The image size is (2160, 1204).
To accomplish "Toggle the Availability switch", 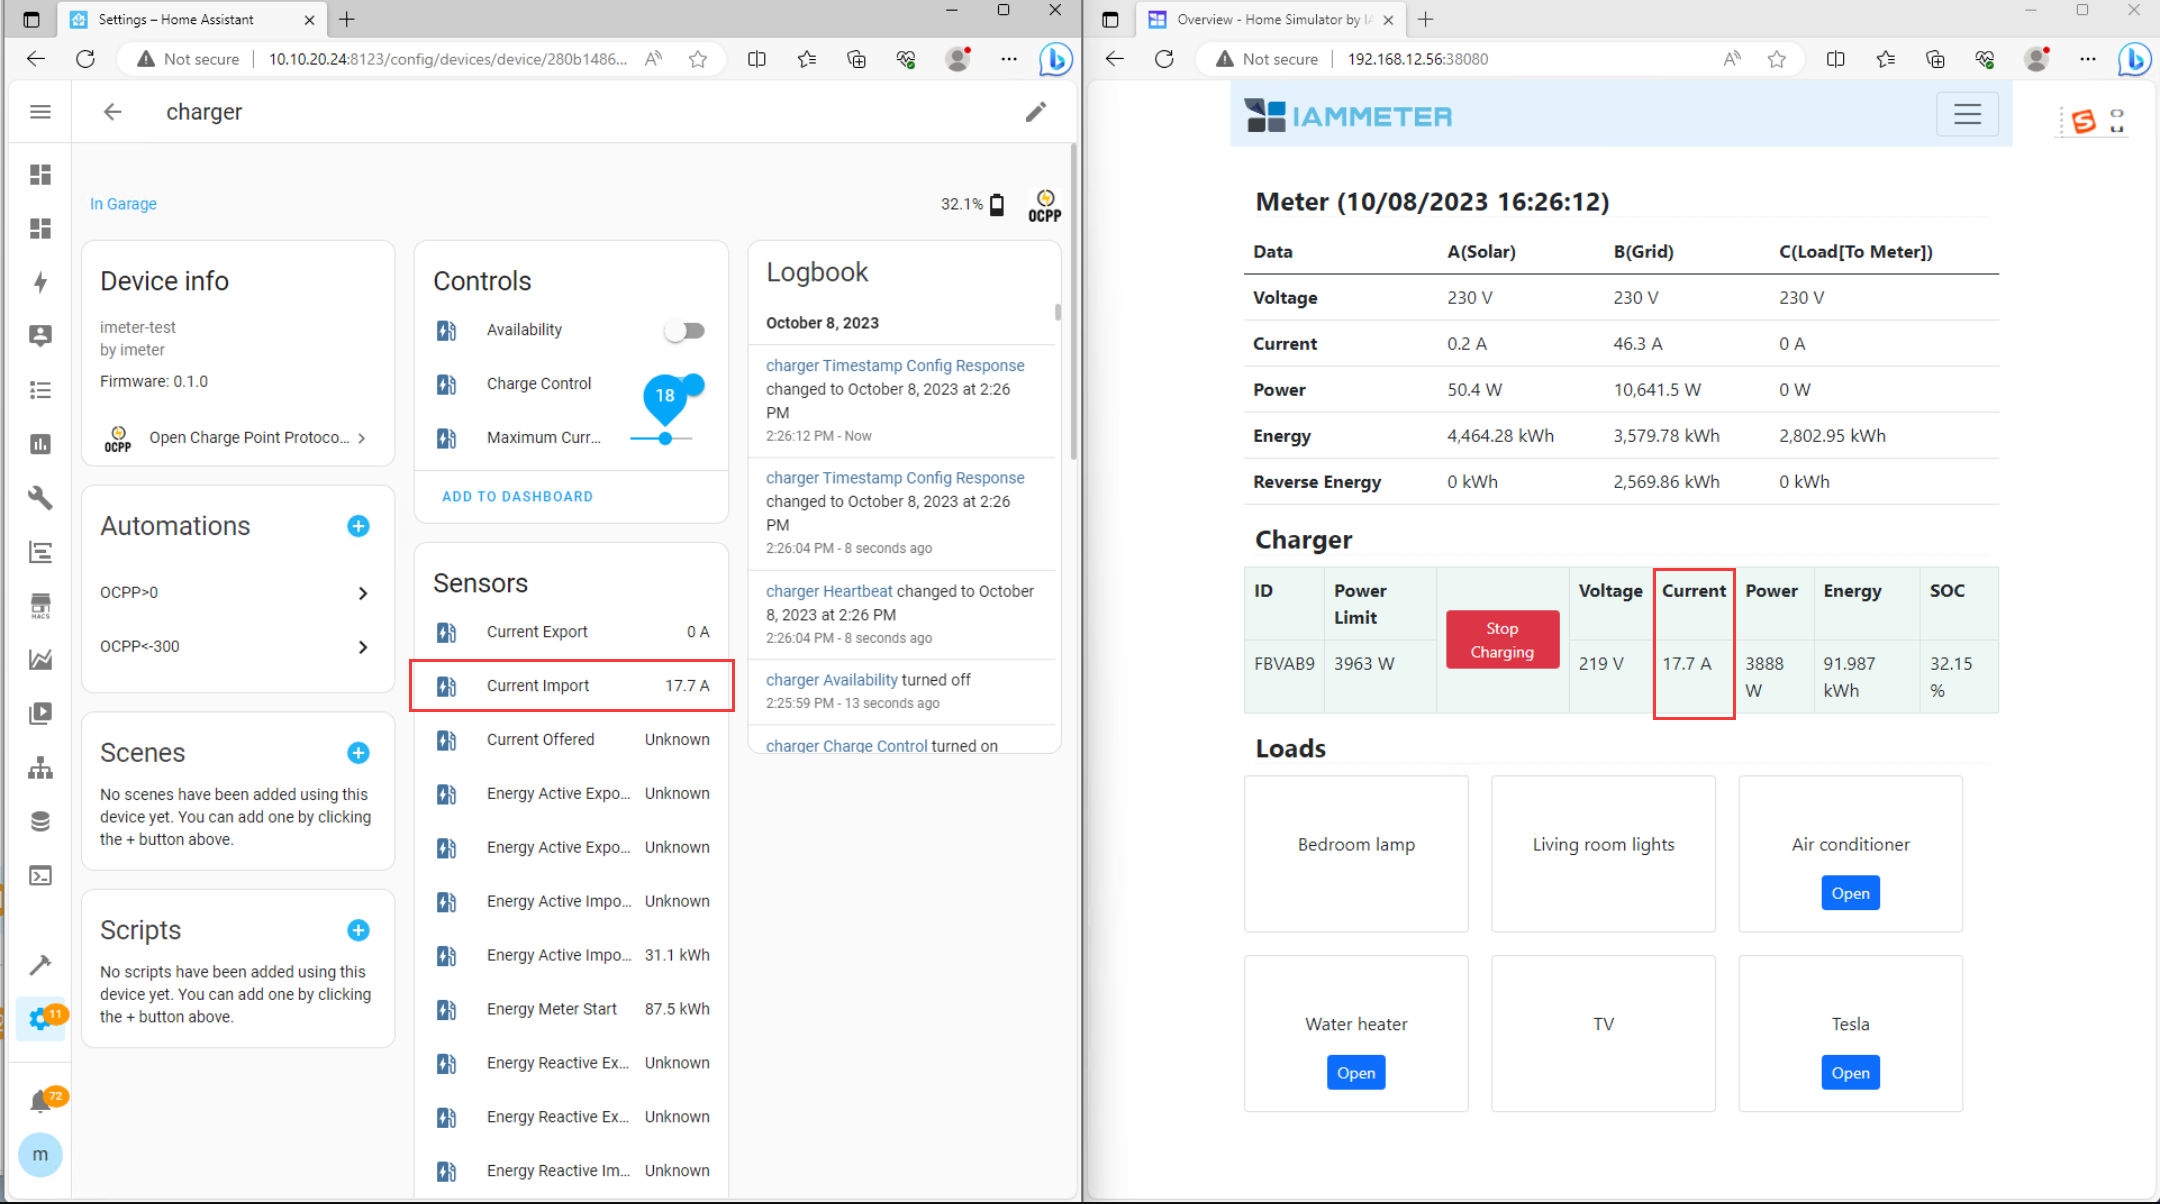I will [x=685, y=330].
